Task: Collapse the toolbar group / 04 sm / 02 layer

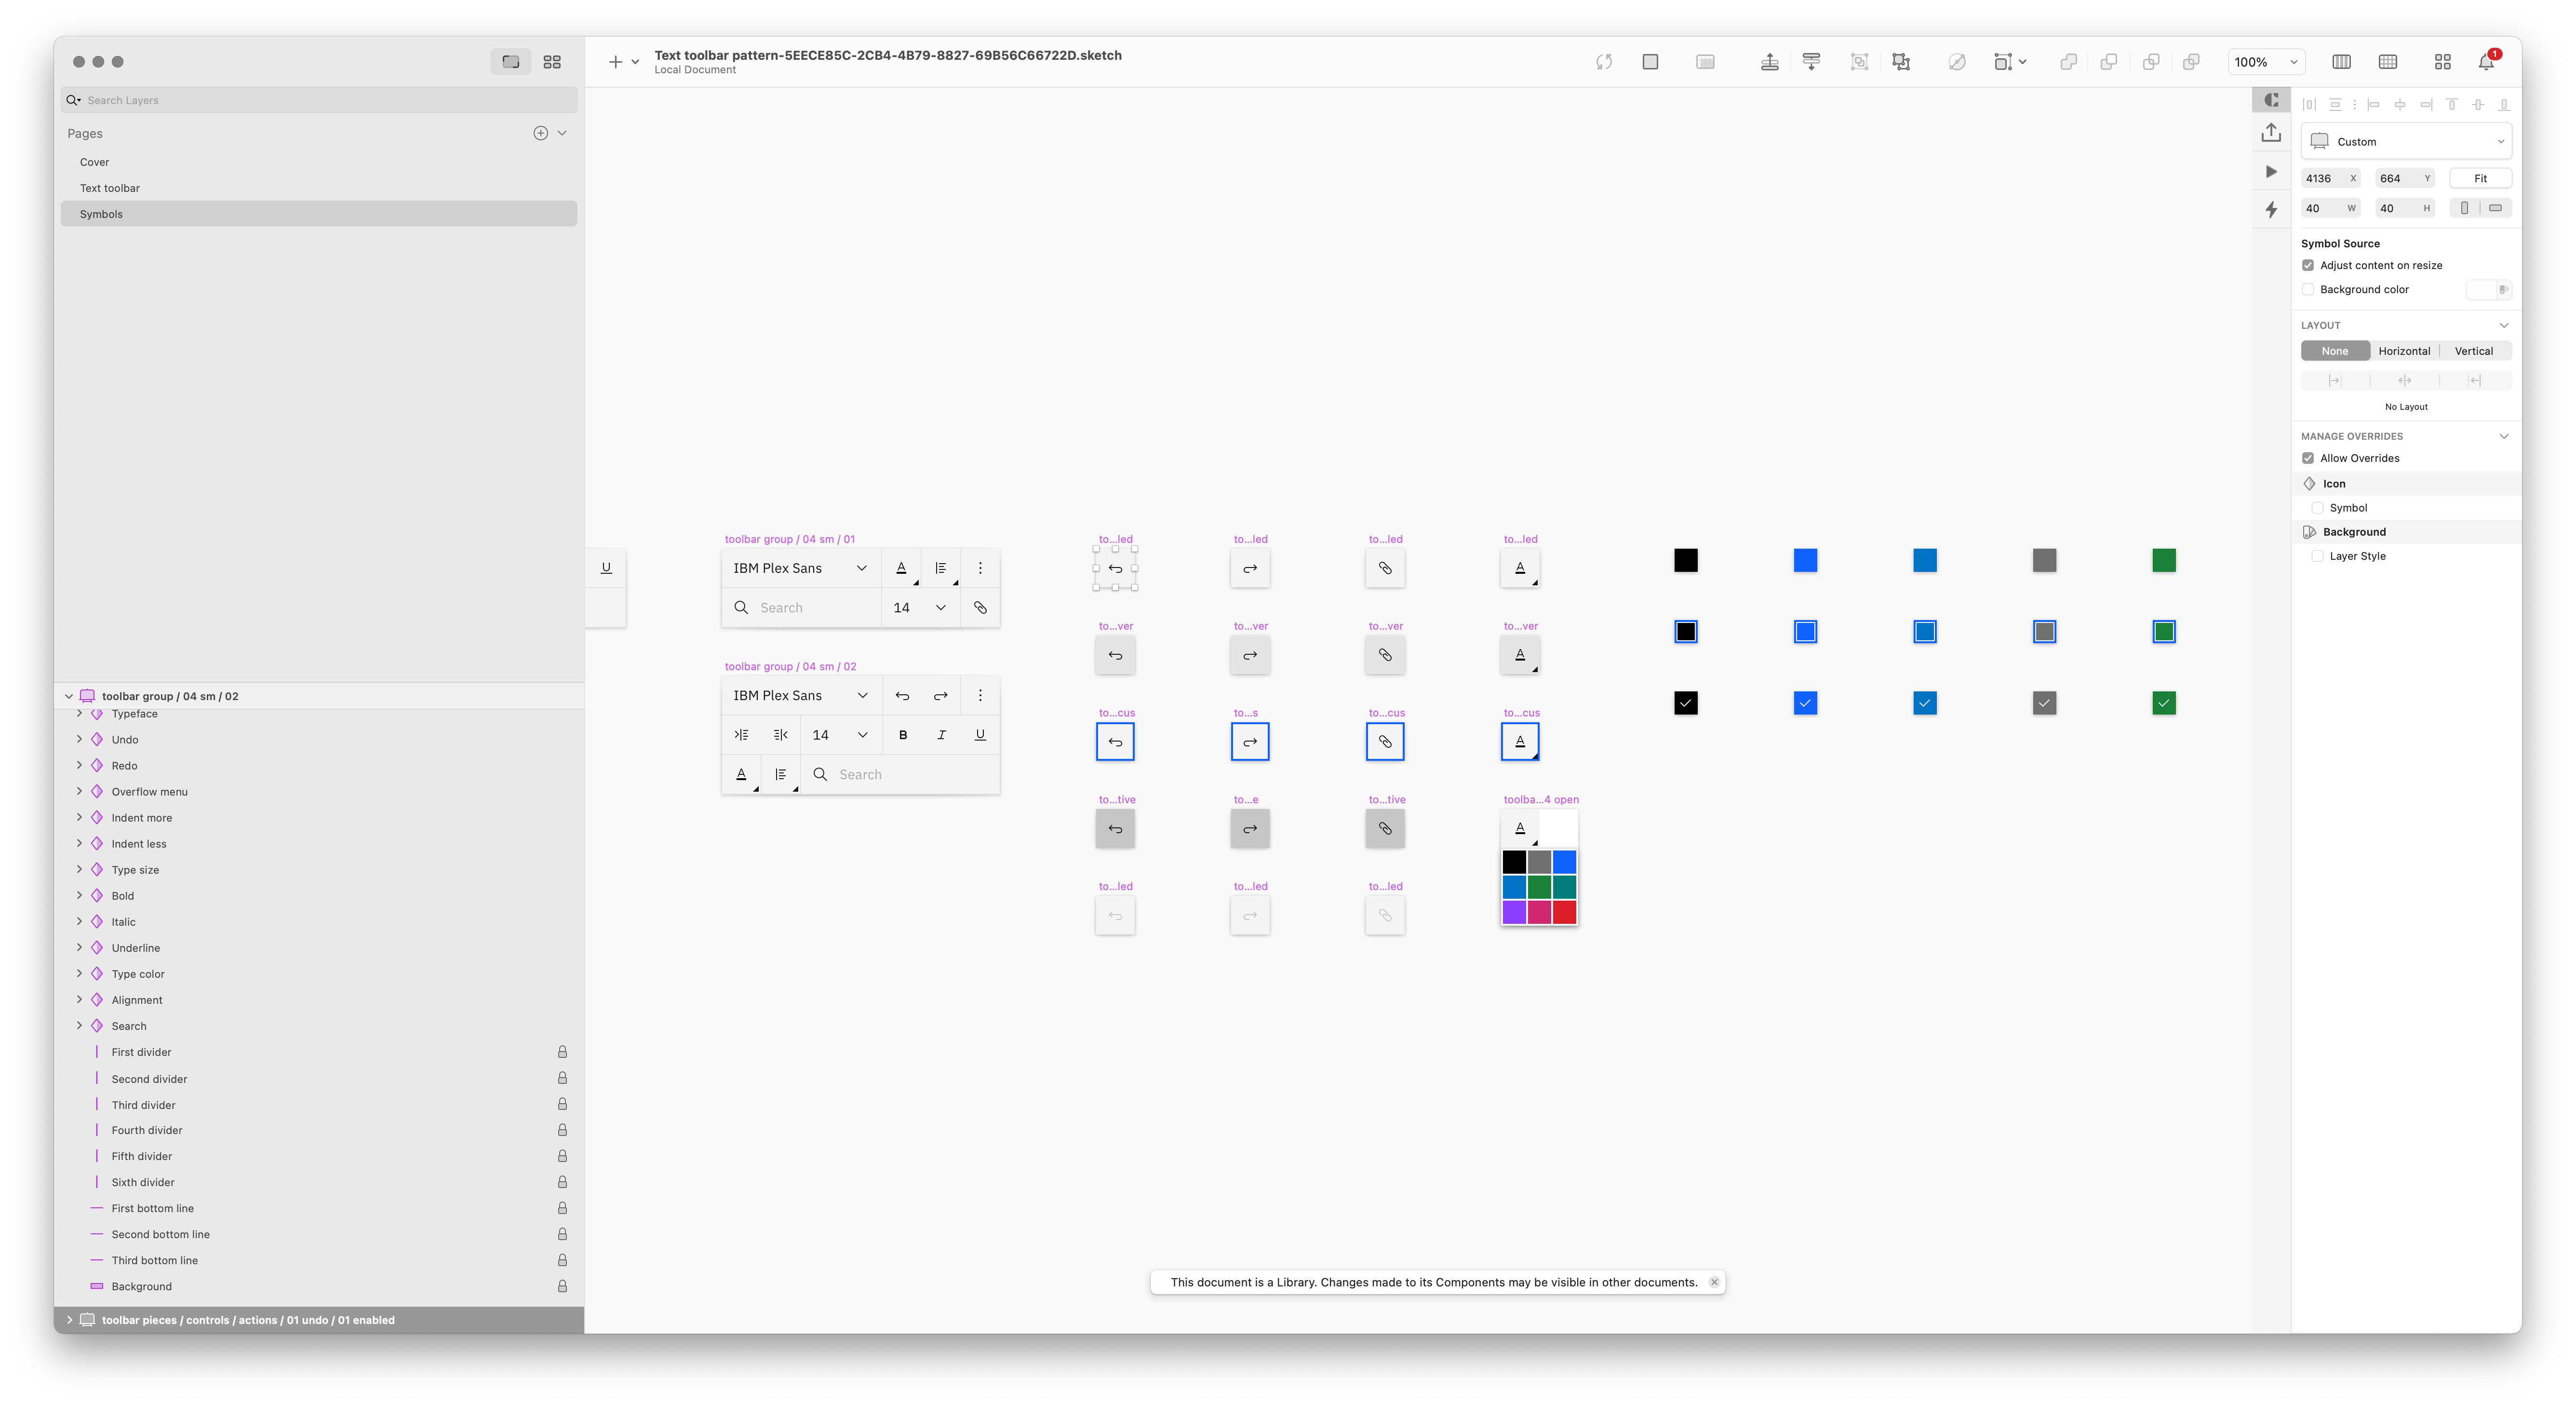Action: [x=68, y=696]
